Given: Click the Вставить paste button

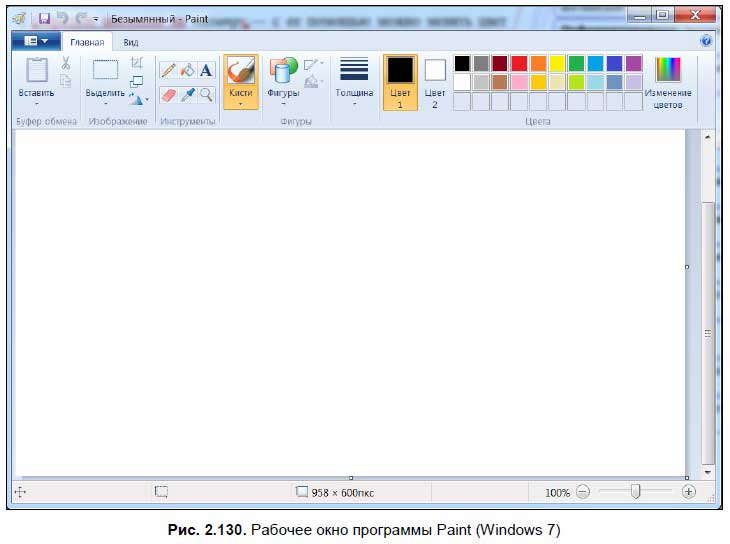Looking at the screenshot, I should [x=36, y=81].
